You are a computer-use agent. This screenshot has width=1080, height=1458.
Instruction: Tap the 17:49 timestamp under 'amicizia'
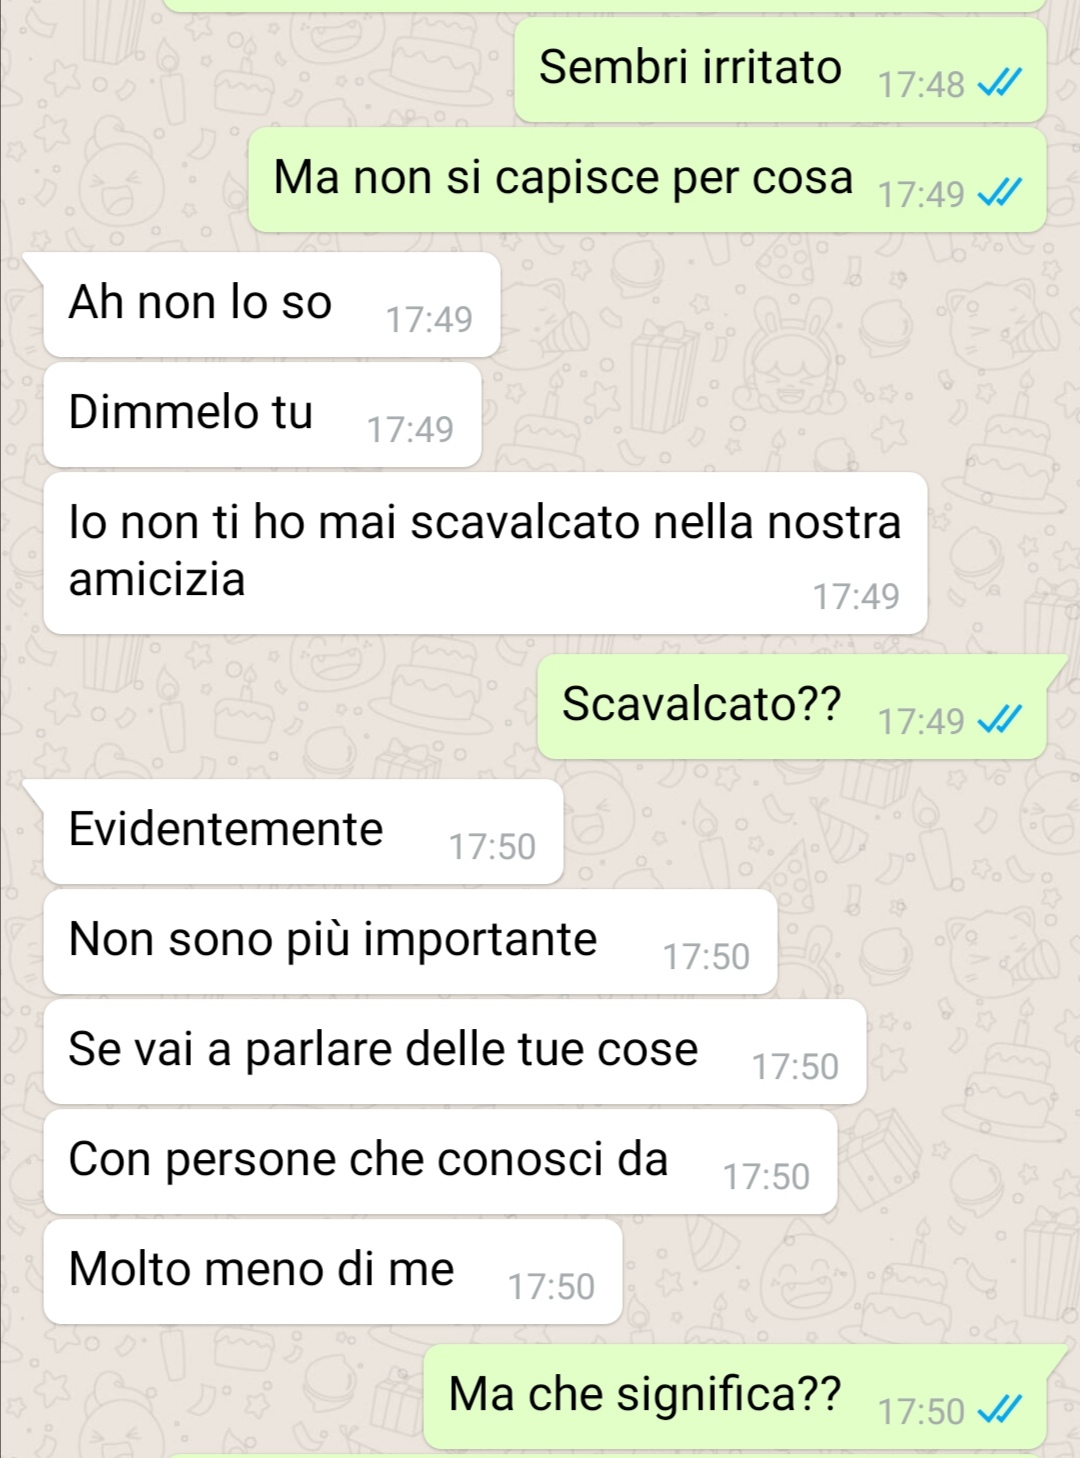tap(856, 597)
